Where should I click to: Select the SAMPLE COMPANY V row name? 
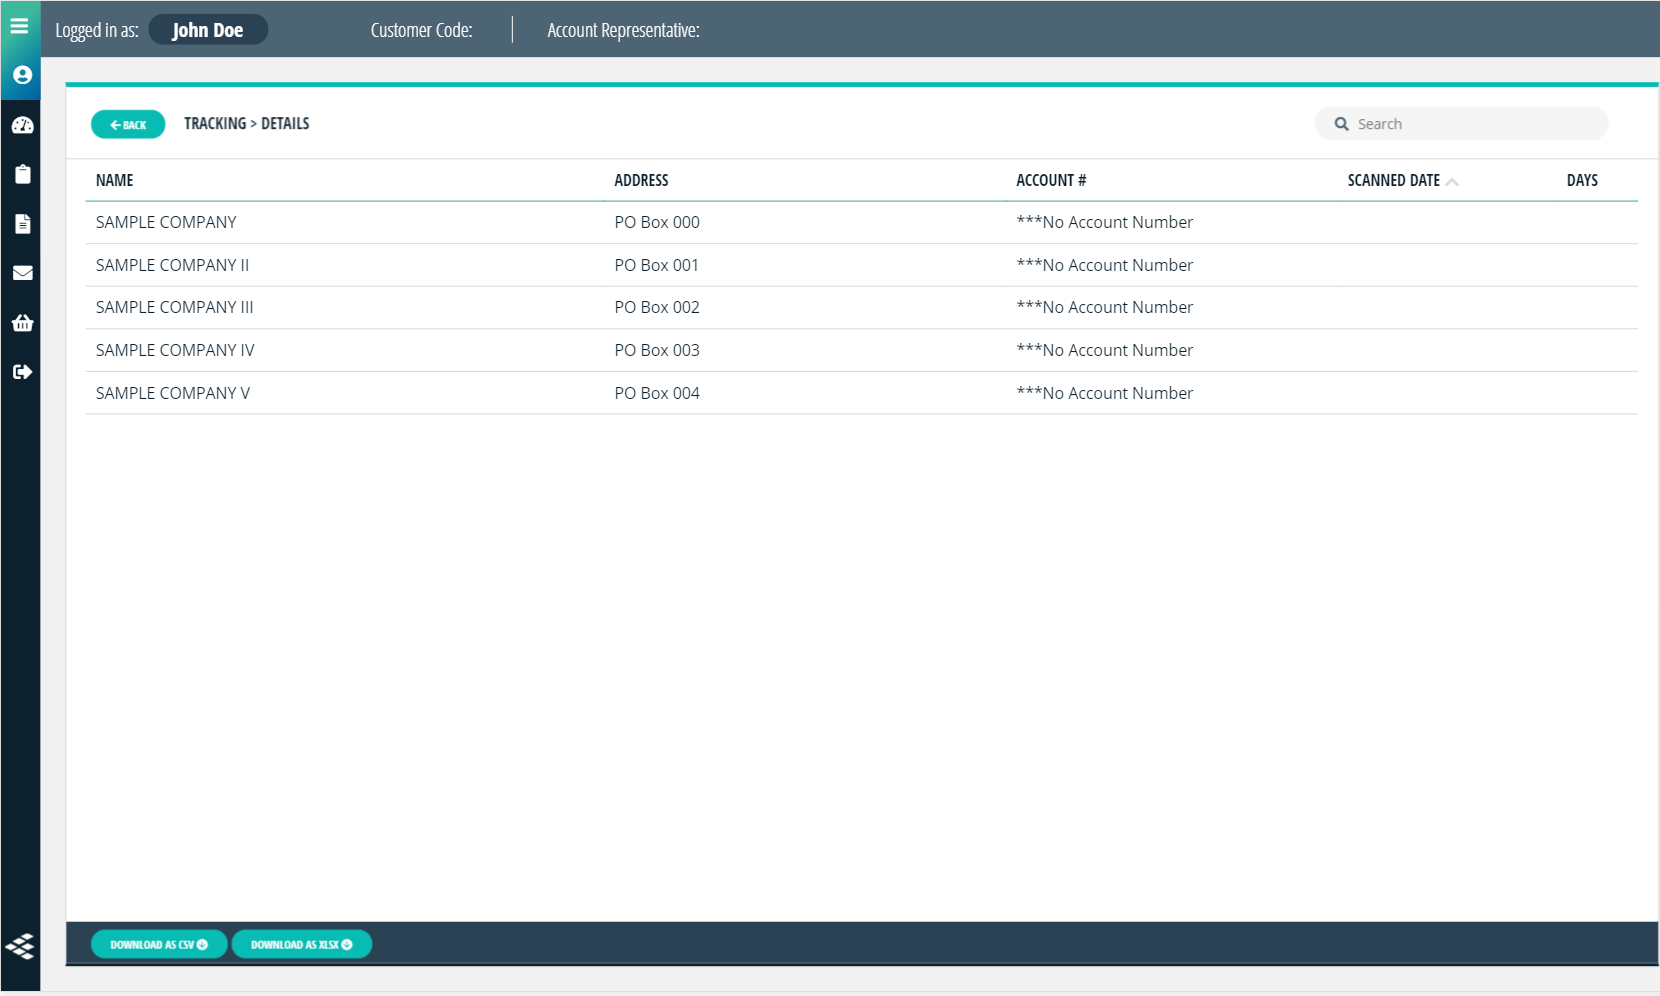pyautogui.click(x=173, y=393)
